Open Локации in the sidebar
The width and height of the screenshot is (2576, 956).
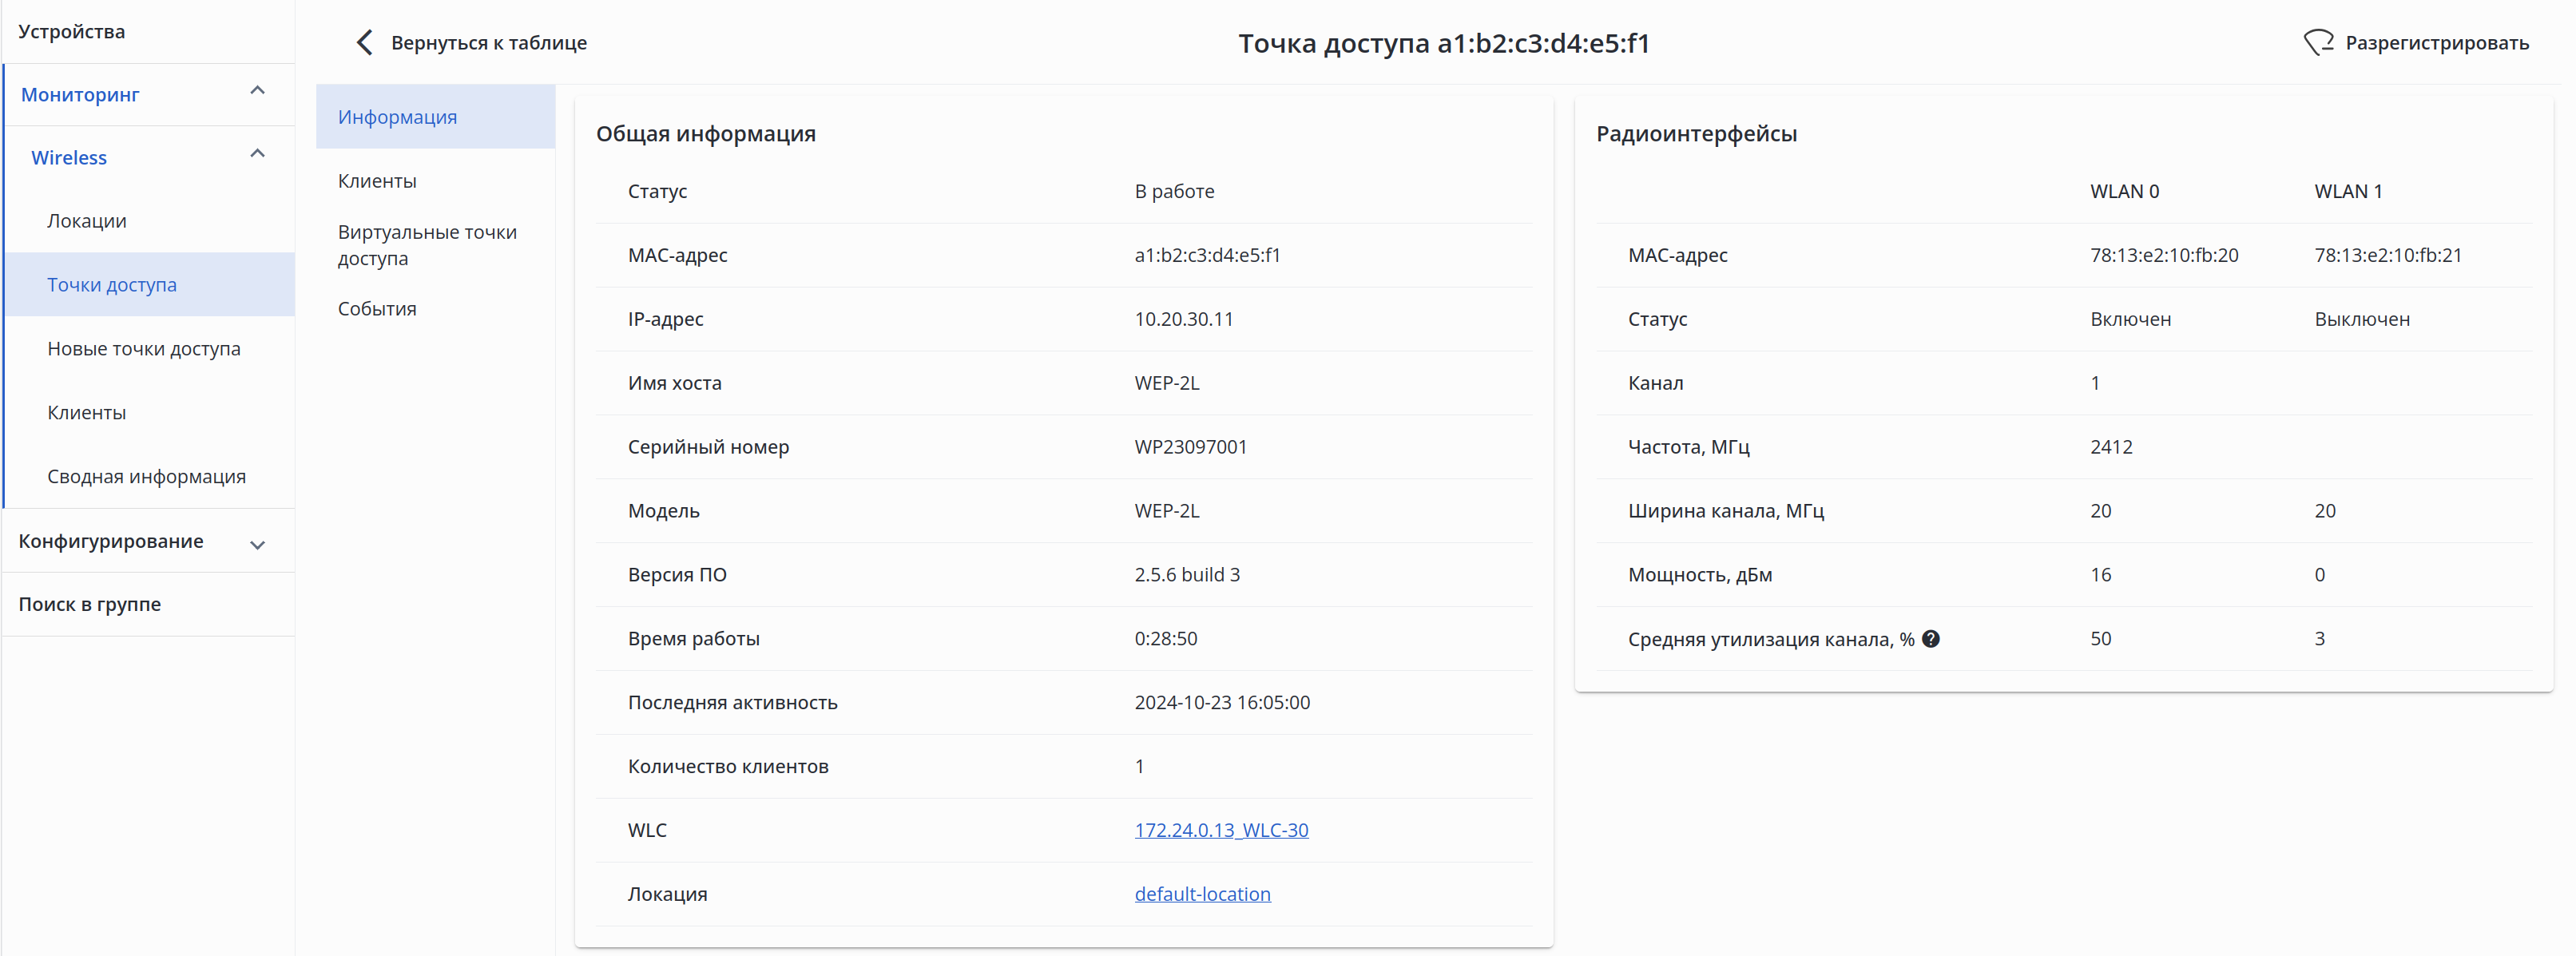point(87,221)
